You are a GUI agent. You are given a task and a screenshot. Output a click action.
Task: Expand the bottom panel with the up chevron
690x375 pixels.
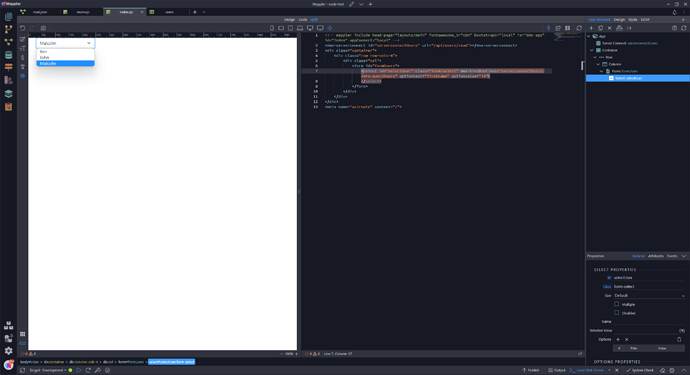coord(684,371)
